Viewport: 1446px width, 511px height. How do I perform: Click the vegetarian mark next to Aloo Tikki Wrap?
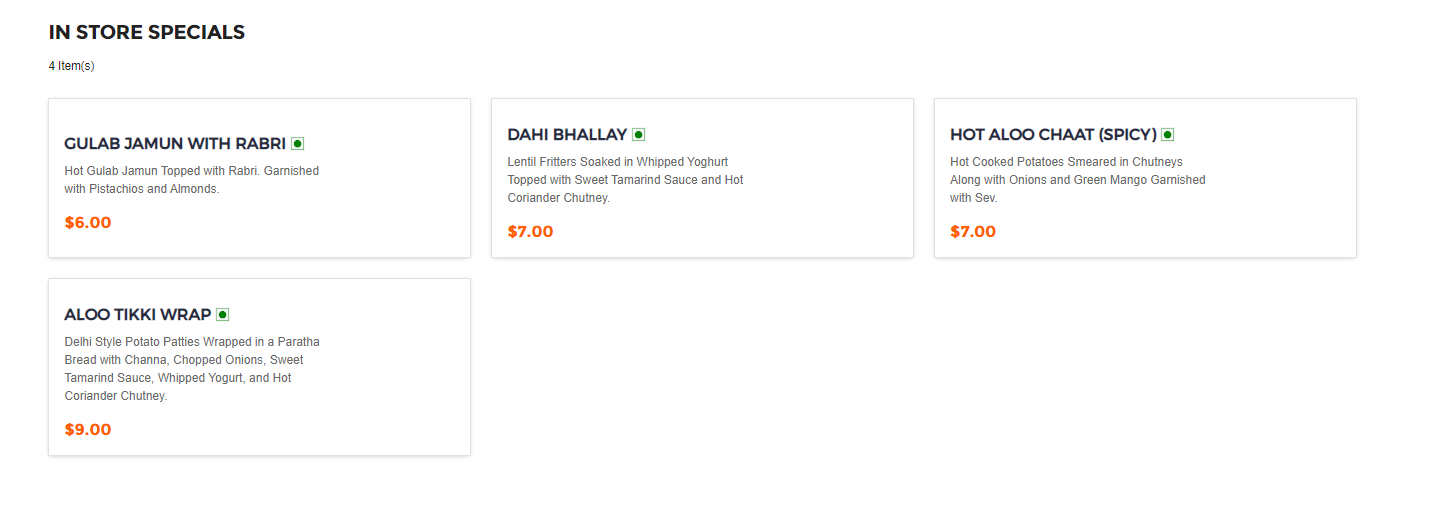(x=222, y=315)
